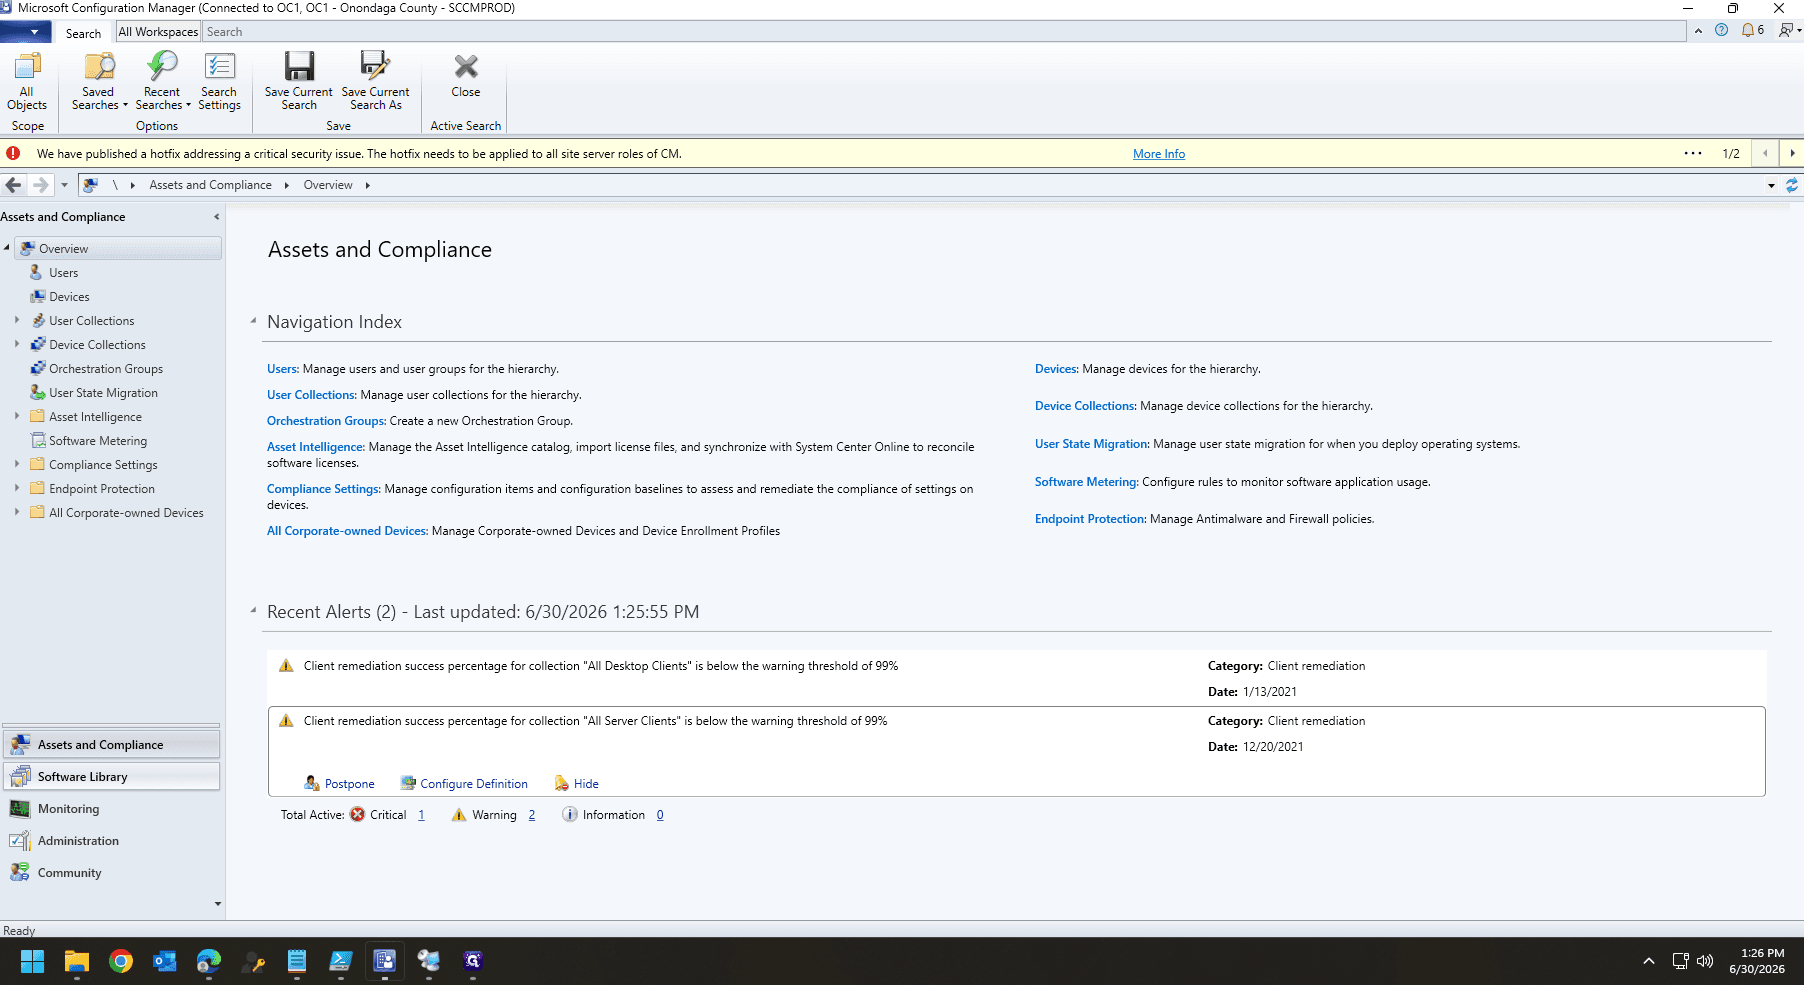Open the Recent Searches dropdown
Viewport: 1804px width, 985px height.
162,81
